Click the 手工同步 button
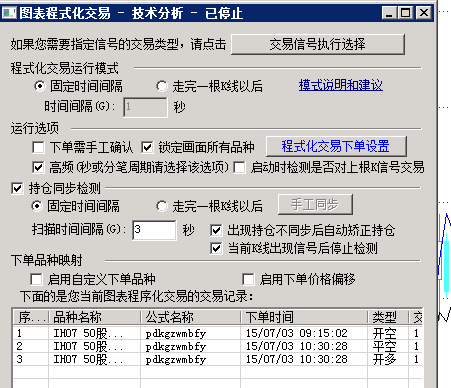 (x=315, y=204)
